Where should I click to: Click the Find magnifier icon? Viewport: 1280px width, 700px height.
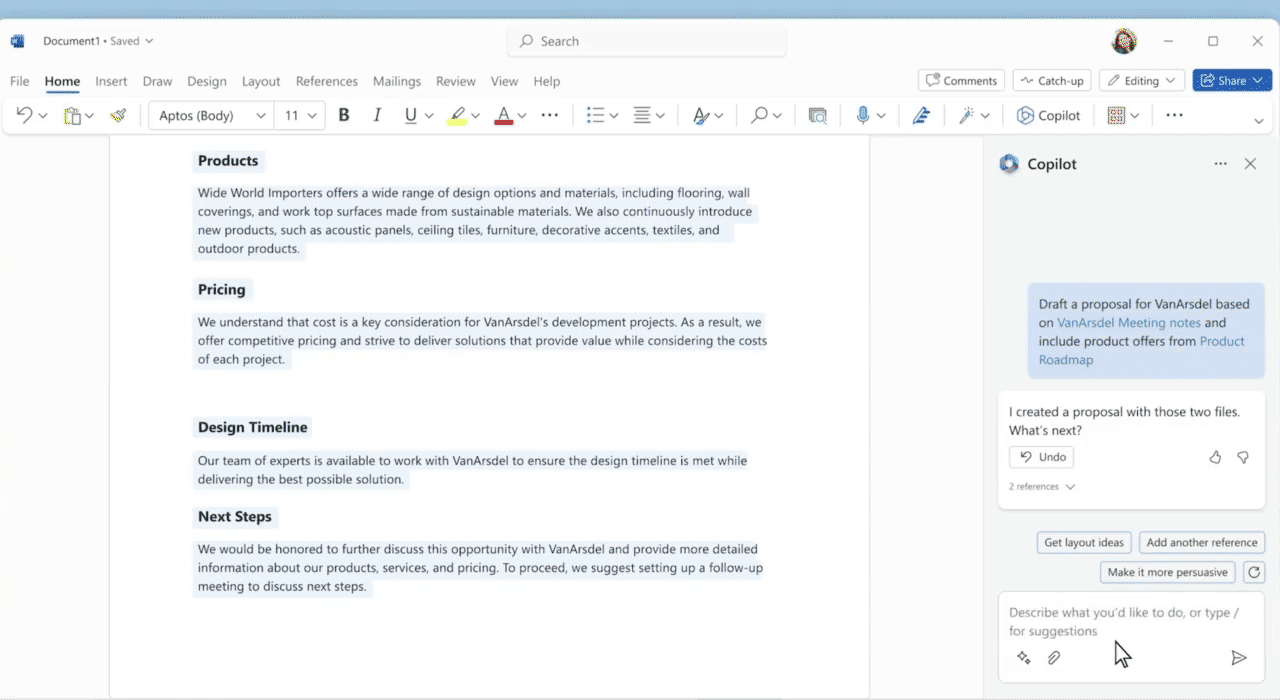click(x=759, y=115)
